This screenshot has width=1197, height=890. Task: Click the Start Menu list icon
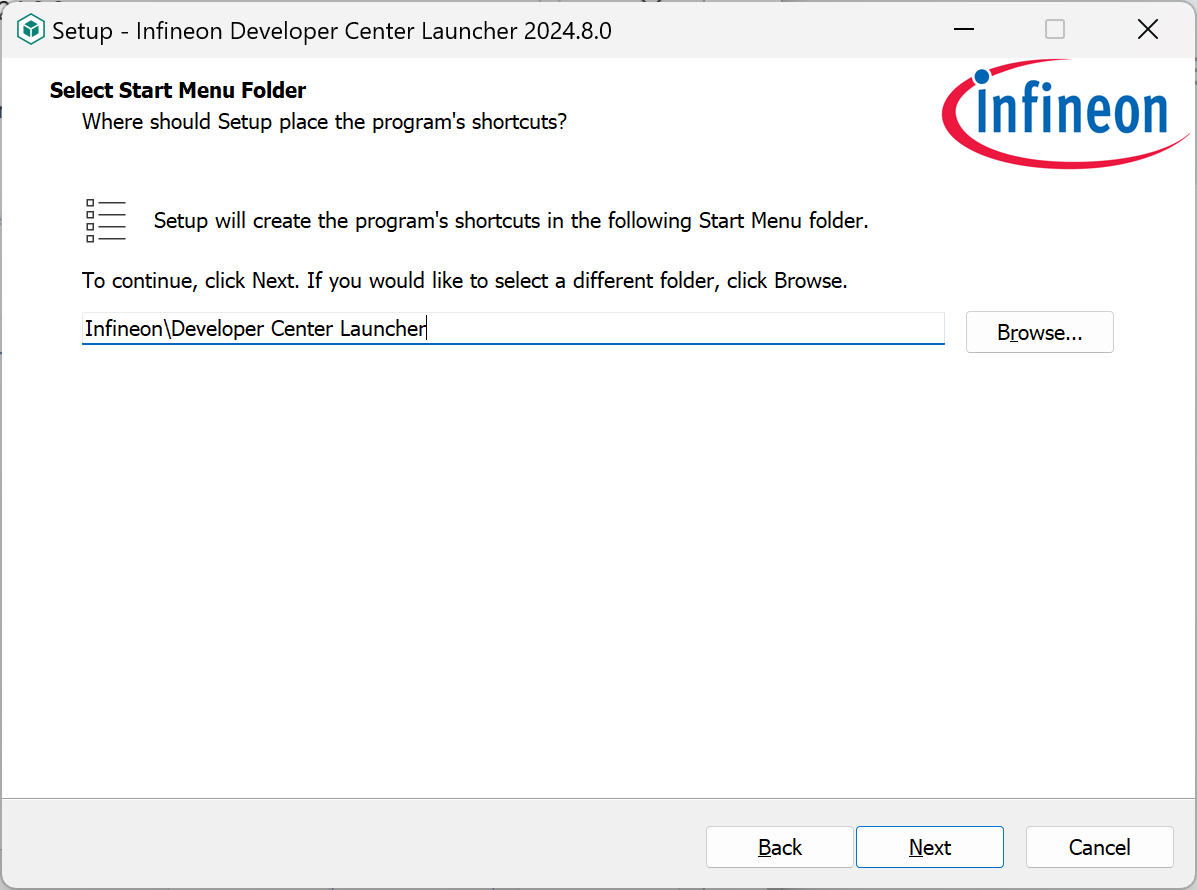tap(106, 221)
